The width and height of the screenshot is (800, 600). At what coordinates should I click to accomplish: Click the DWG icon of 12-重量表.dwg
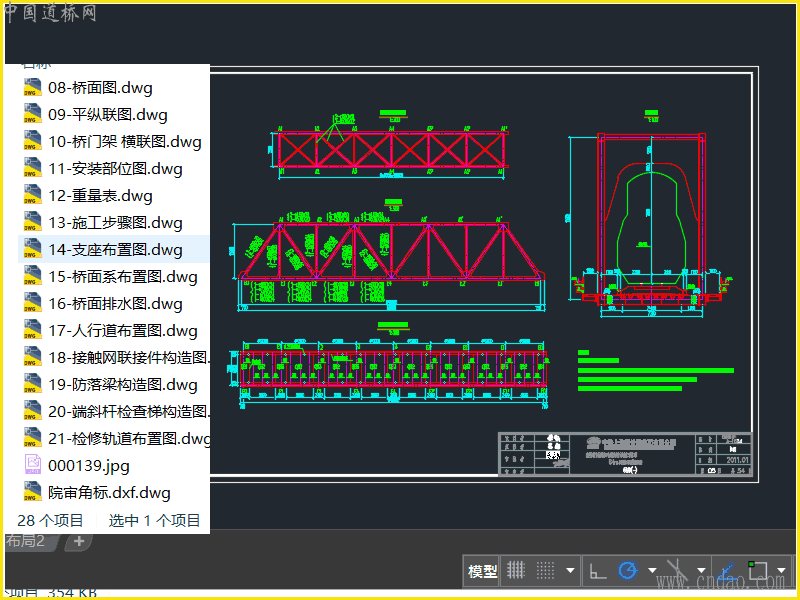pos(33,196)
